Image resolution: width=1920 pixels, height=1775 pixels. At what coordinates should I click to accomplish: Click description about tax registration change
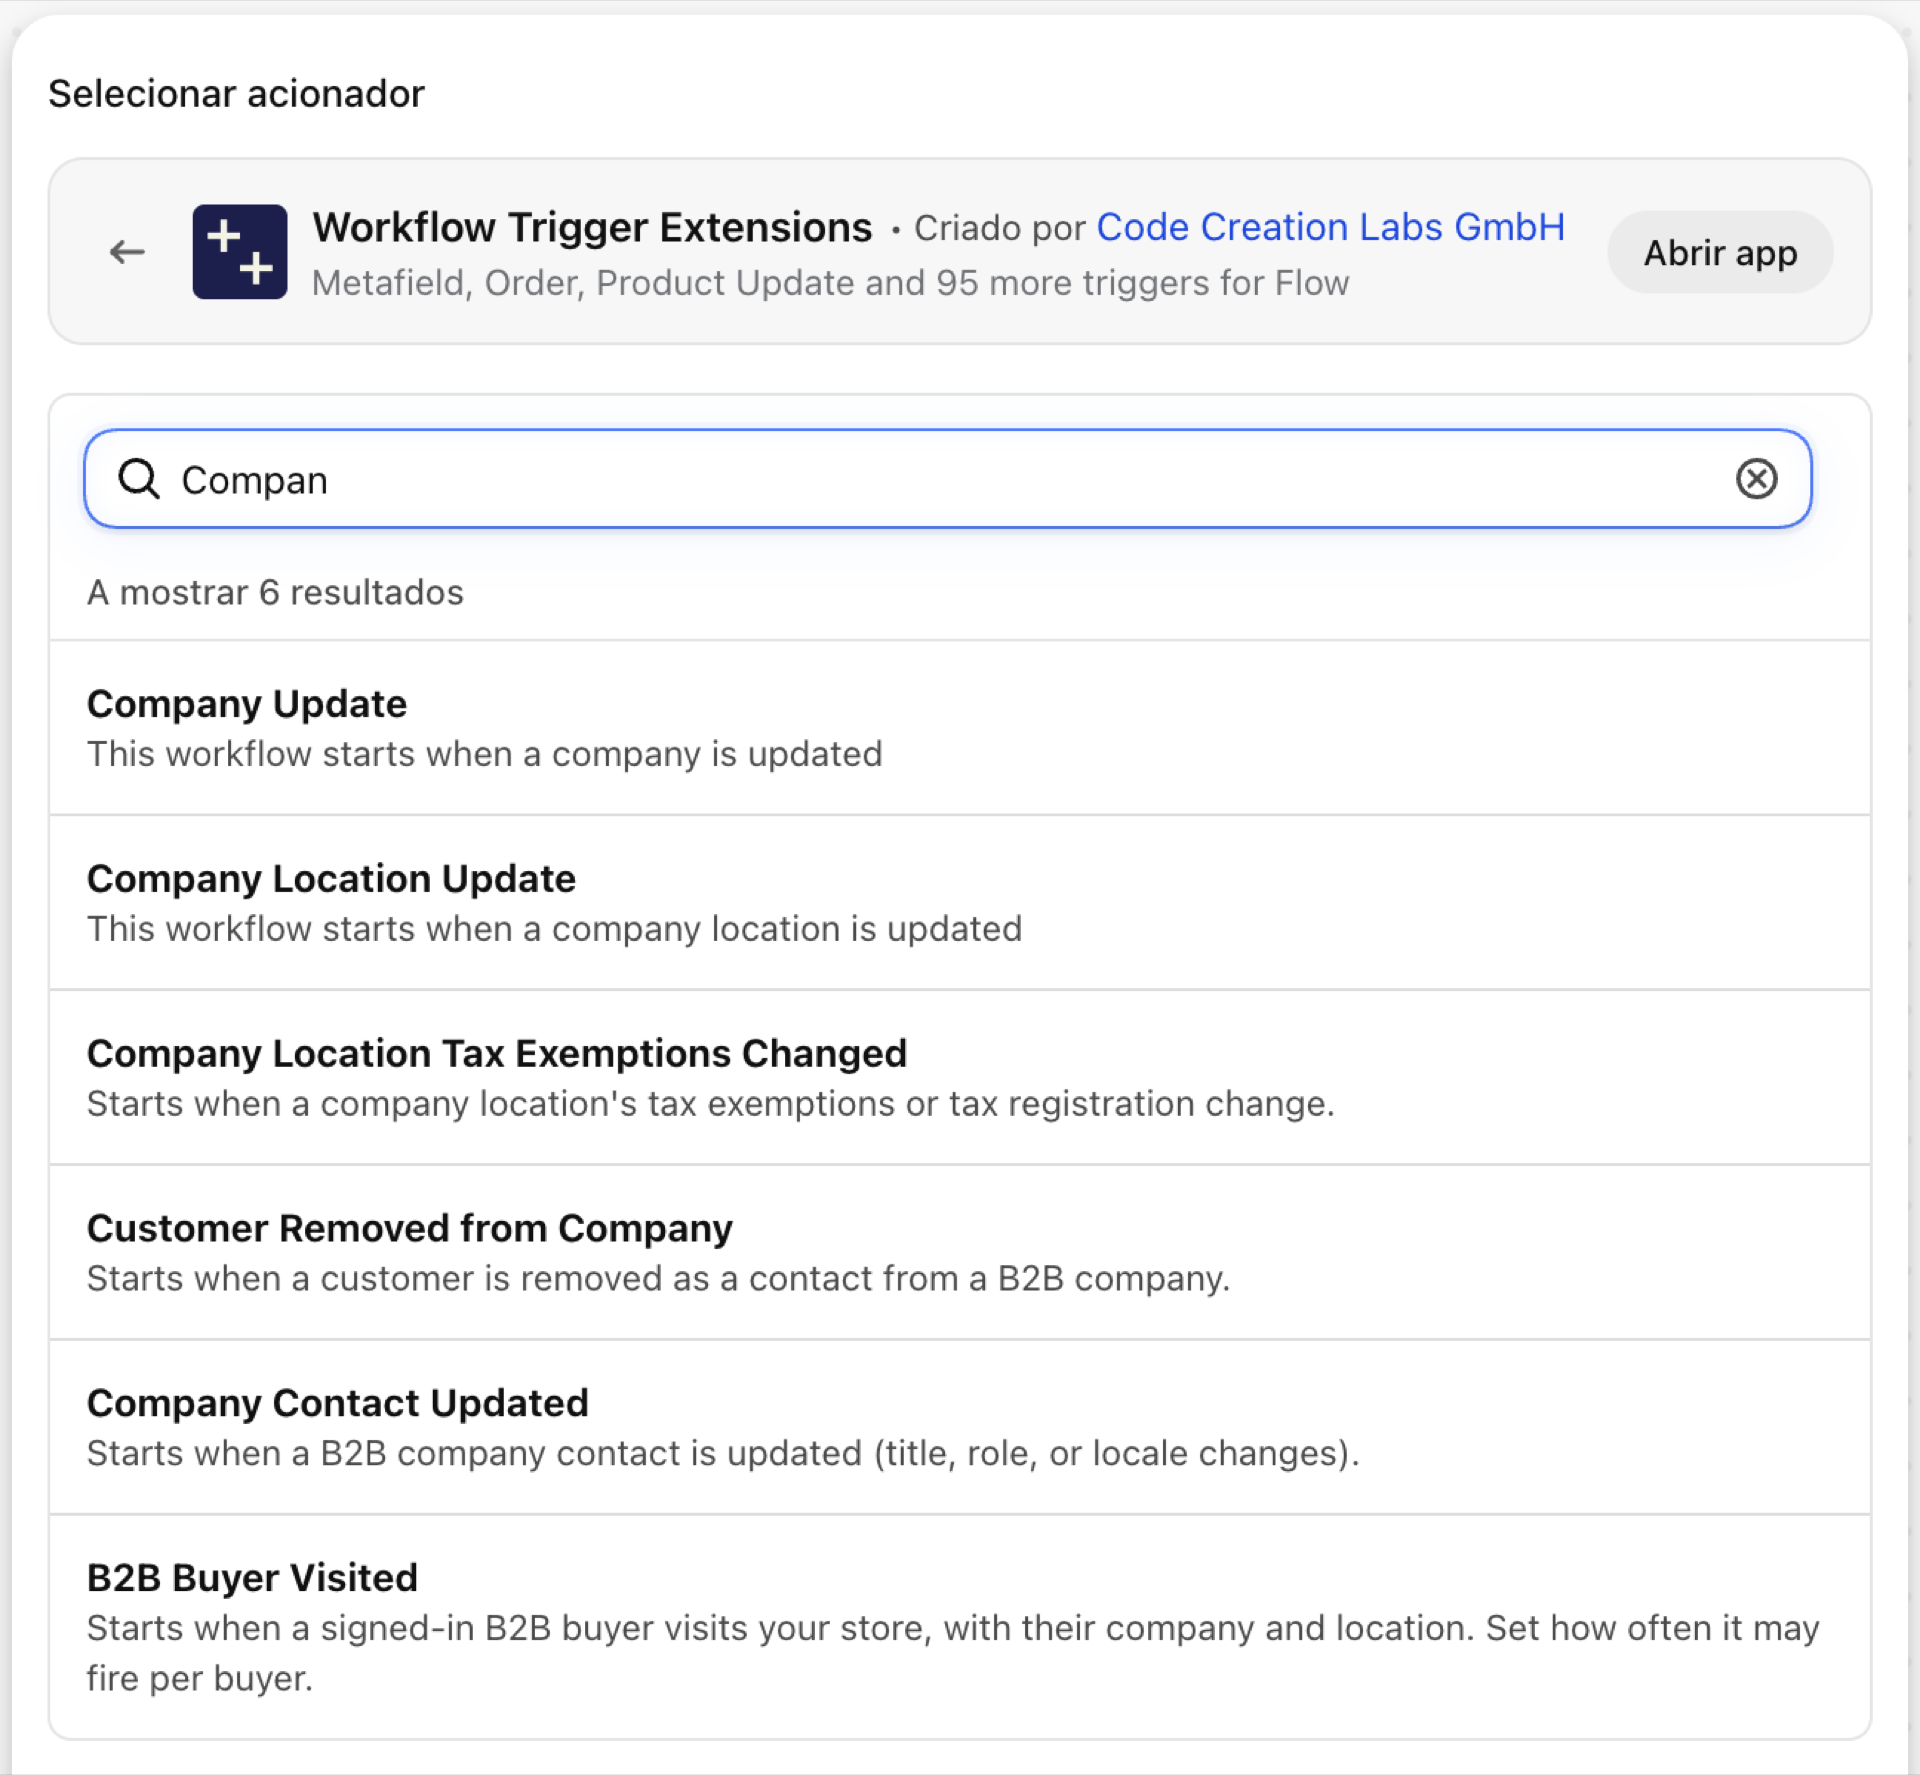(711, 1104)
